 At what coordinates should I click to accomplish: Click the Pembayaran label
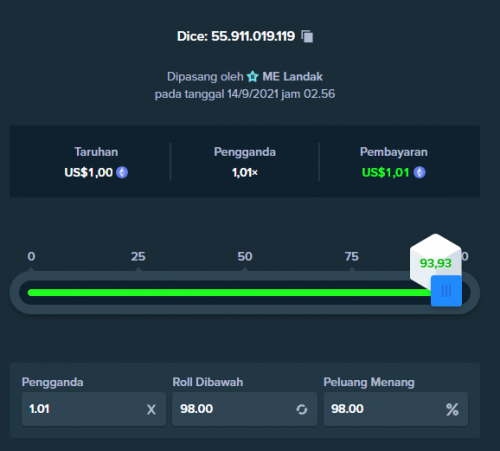pyautogui.click(x=394, y=152)
